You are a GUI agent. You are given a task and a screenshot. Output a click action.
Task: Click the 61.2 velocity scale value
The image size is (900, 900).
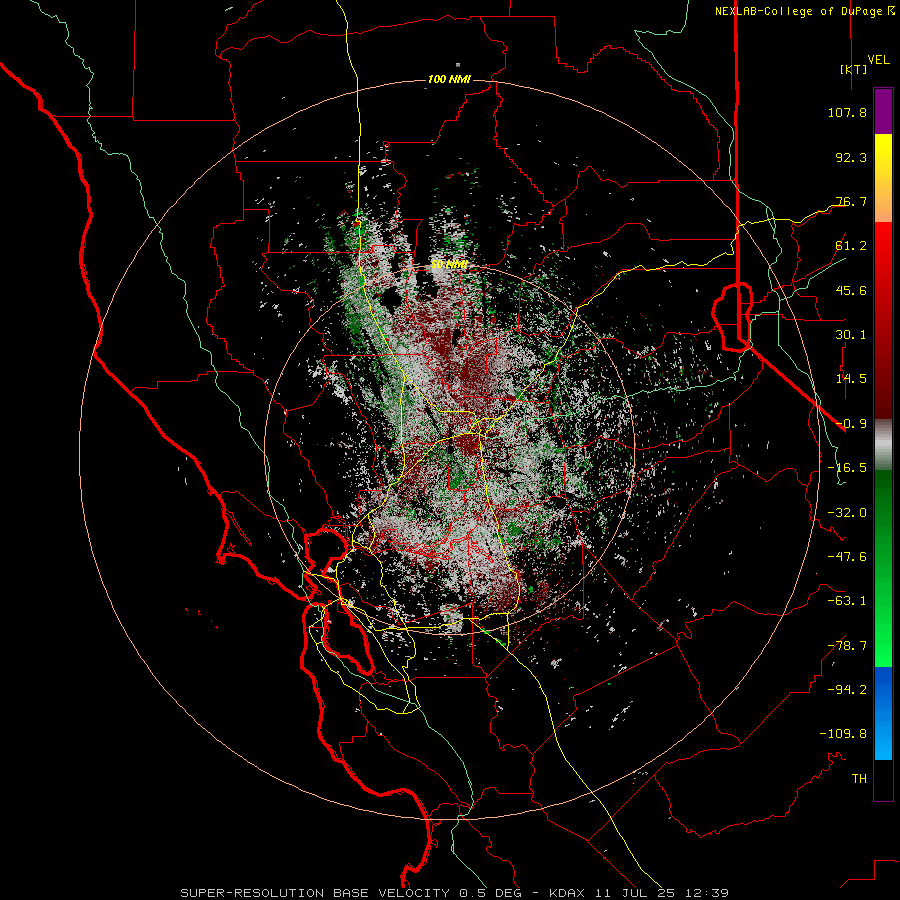point(851,246)
